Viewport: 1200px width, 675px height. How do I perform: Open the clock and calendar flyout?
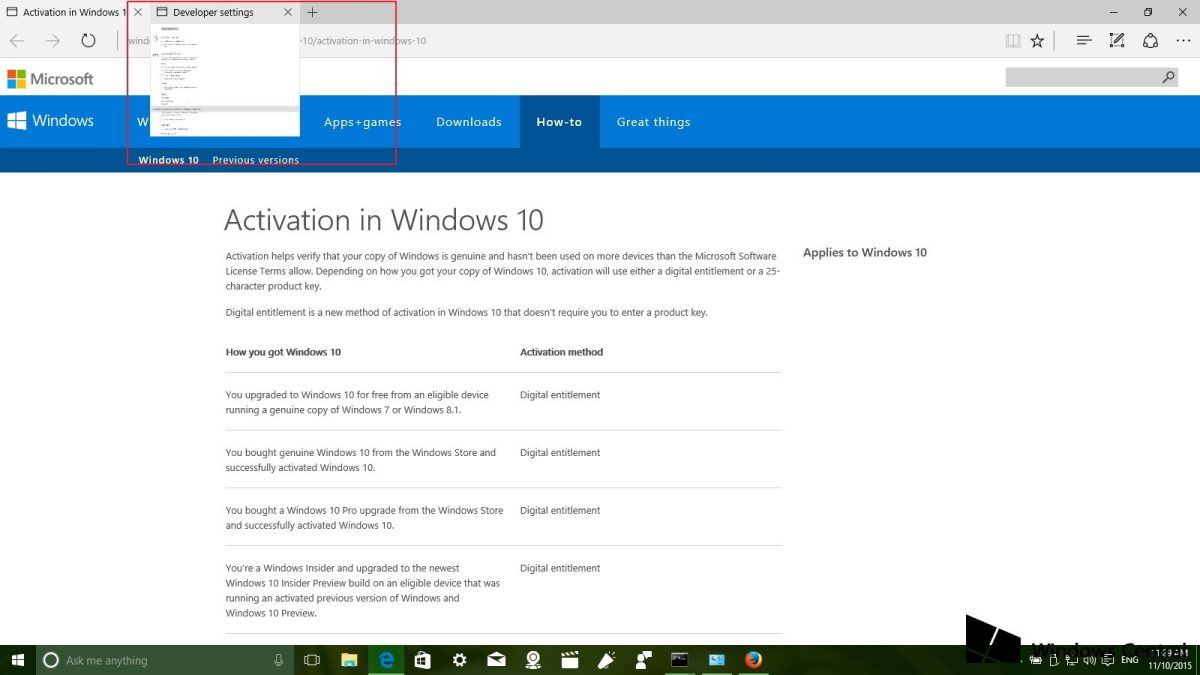pyautogui.click(x=1172, y=660)
